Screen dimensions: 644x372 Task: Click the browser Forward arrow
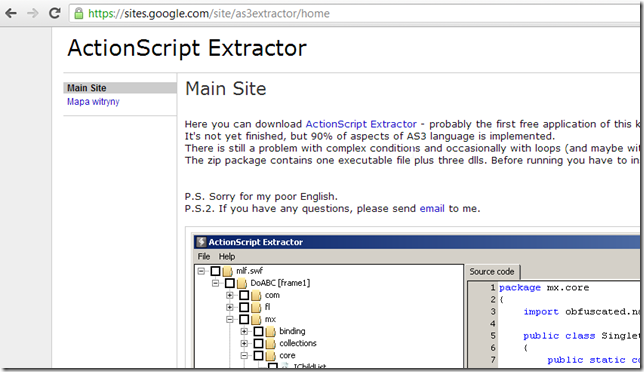pos(32,14)
